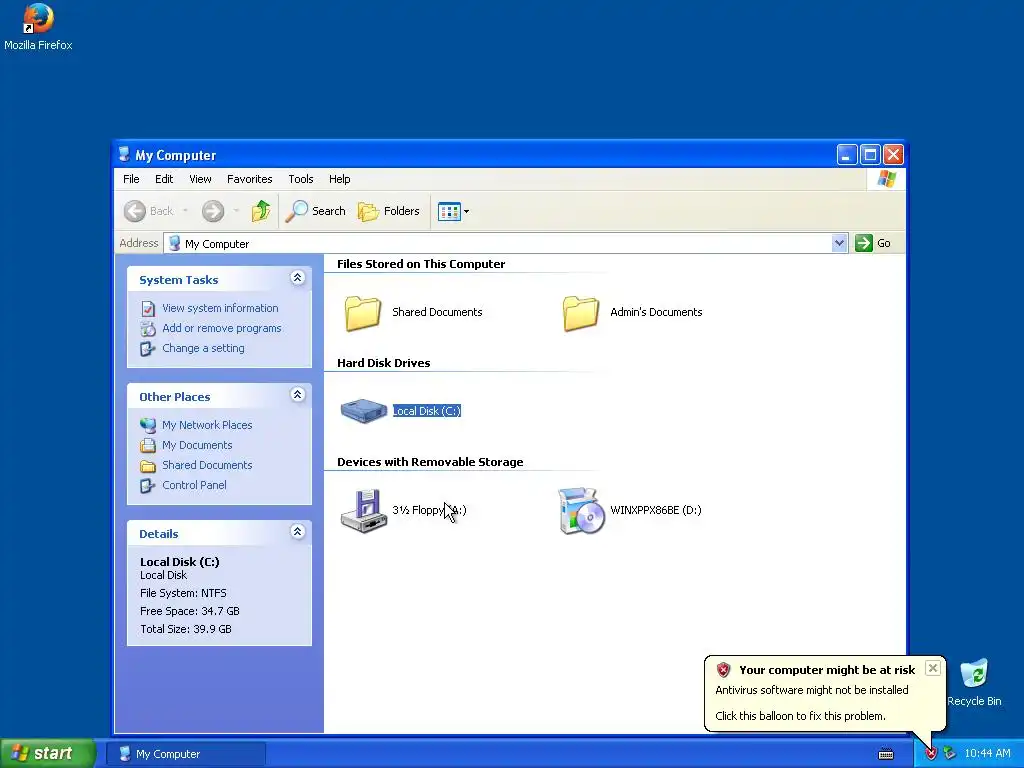Open Forward history dropdown arrow
Screen dimensions: 1024x768
point(236,211)
